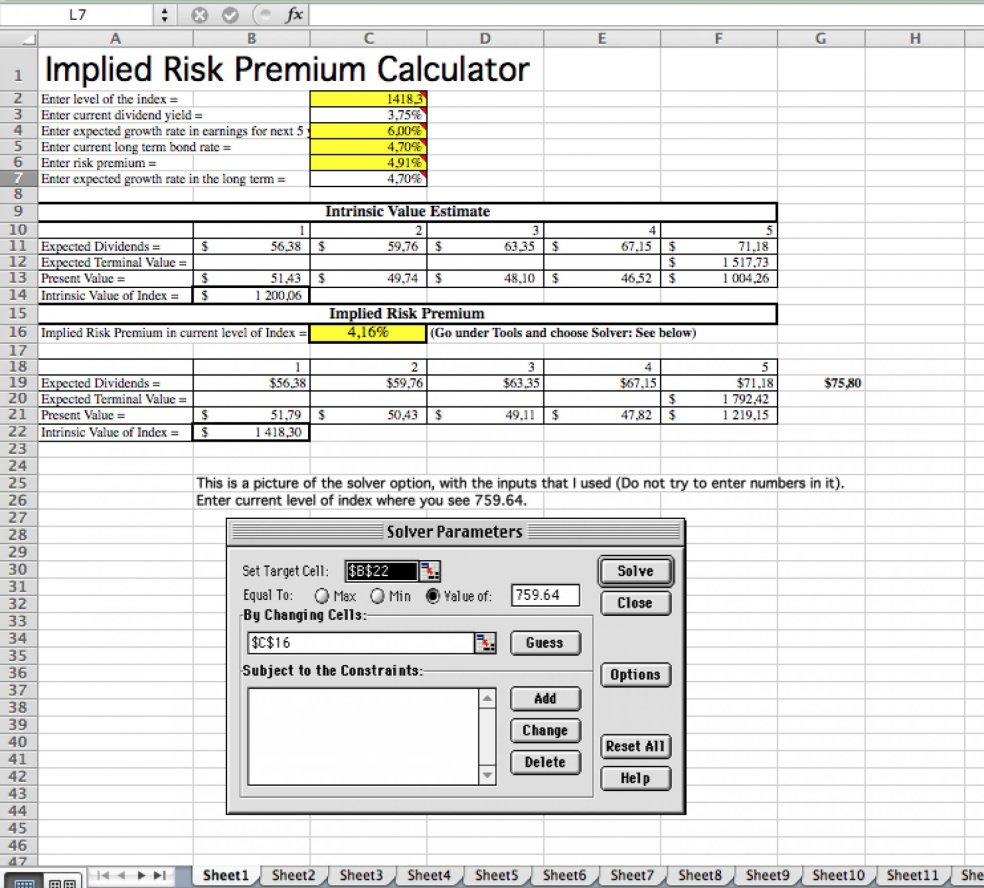984x888 pixels.
Task: Select the Value of radio button in Solver
Action: (x=433, y=593)
